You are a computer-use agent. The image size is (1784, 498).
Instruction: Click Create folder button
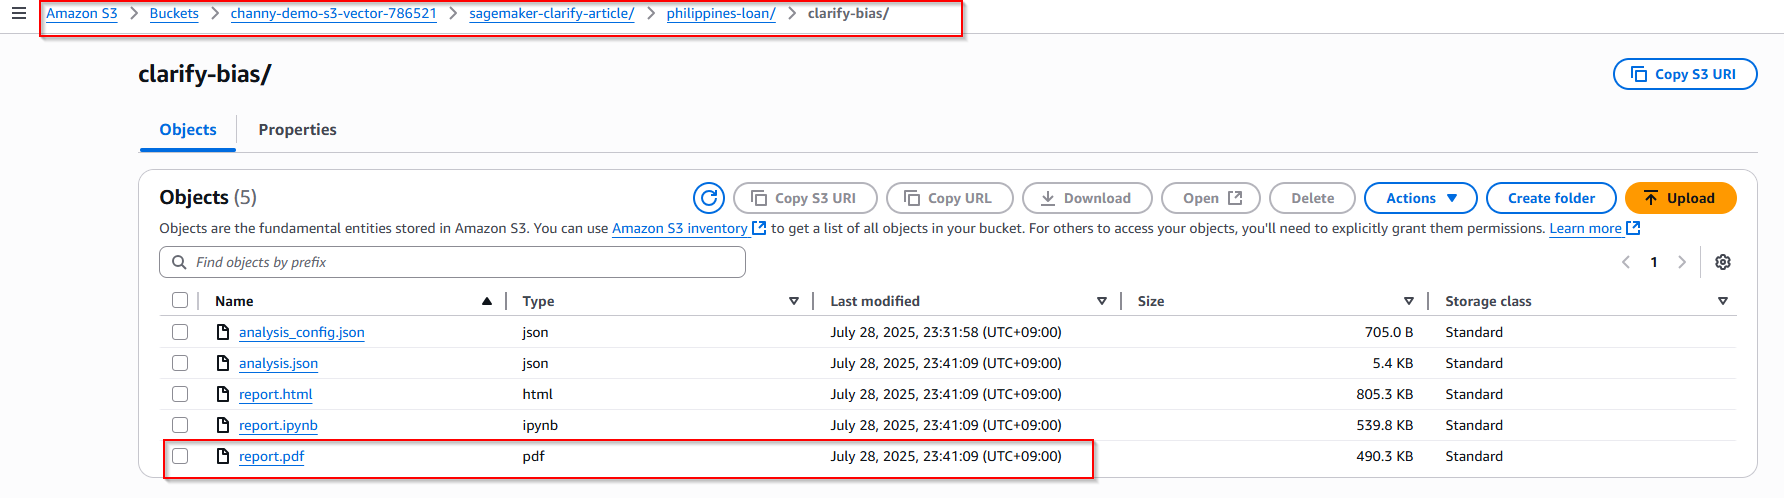pyautogui.click(x=1551, y=198)
